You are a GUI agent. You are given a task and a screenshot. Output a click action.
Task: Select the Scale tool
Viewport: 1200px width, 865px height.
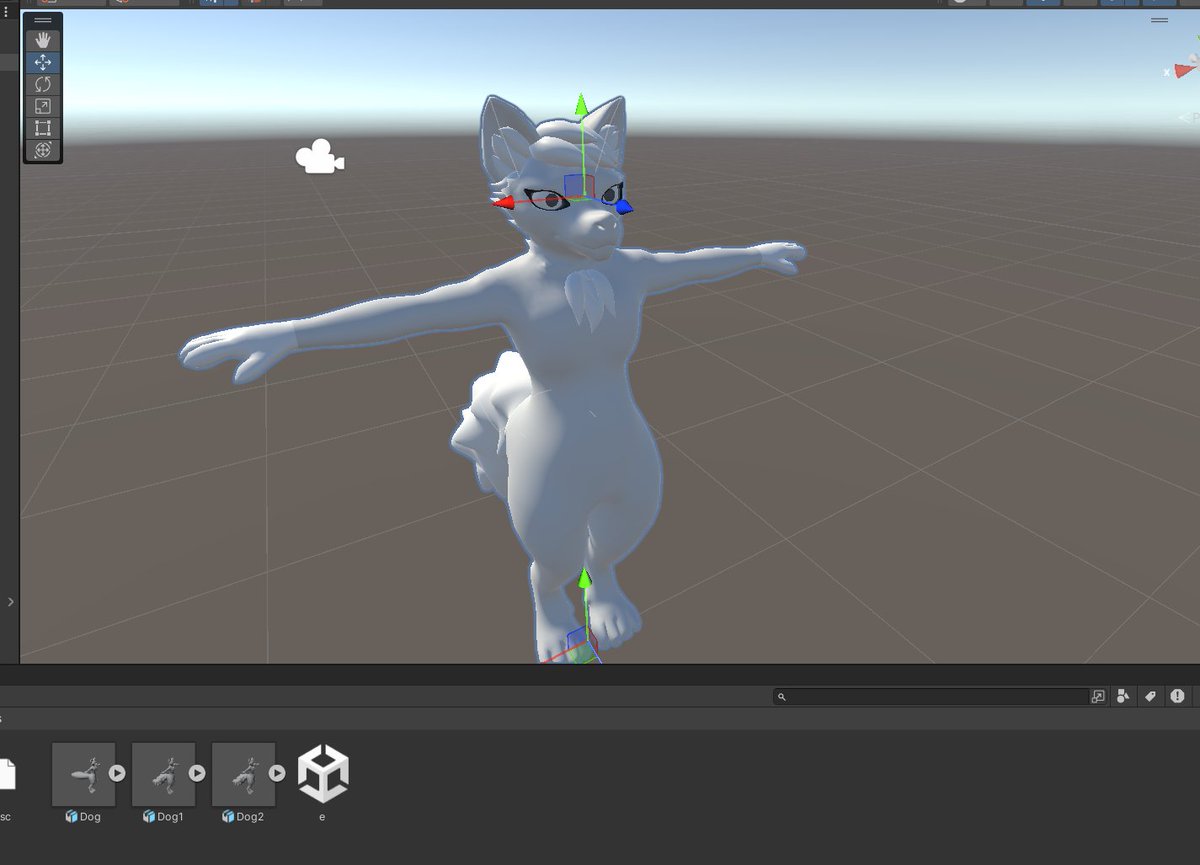coord(43,106)
